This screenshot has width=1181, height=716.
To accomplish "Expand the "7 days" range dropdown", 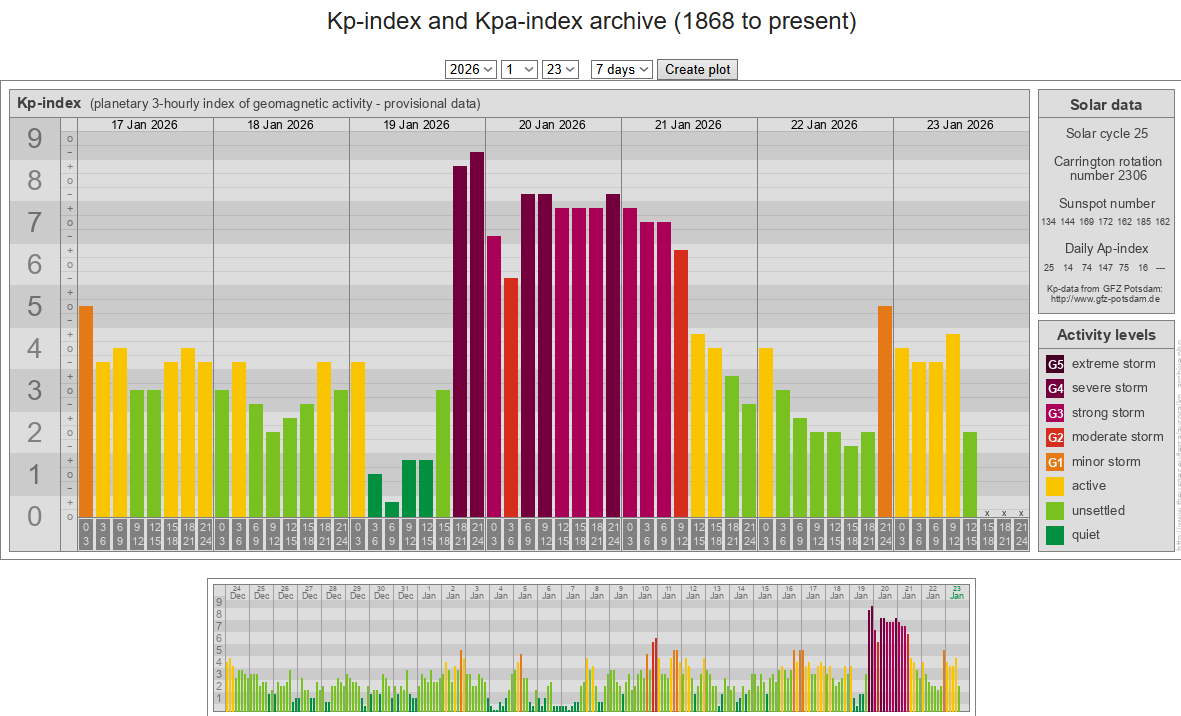I will point(621,69).
